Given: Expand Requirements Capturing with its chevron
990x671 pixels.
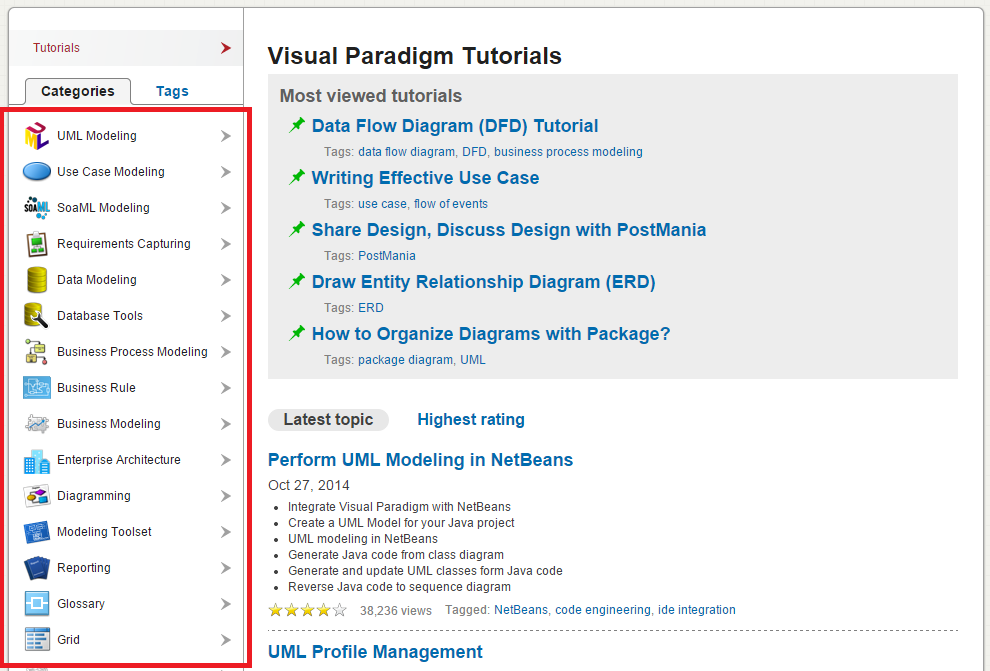Looking at the screenshot, I should tap(225, 244).
